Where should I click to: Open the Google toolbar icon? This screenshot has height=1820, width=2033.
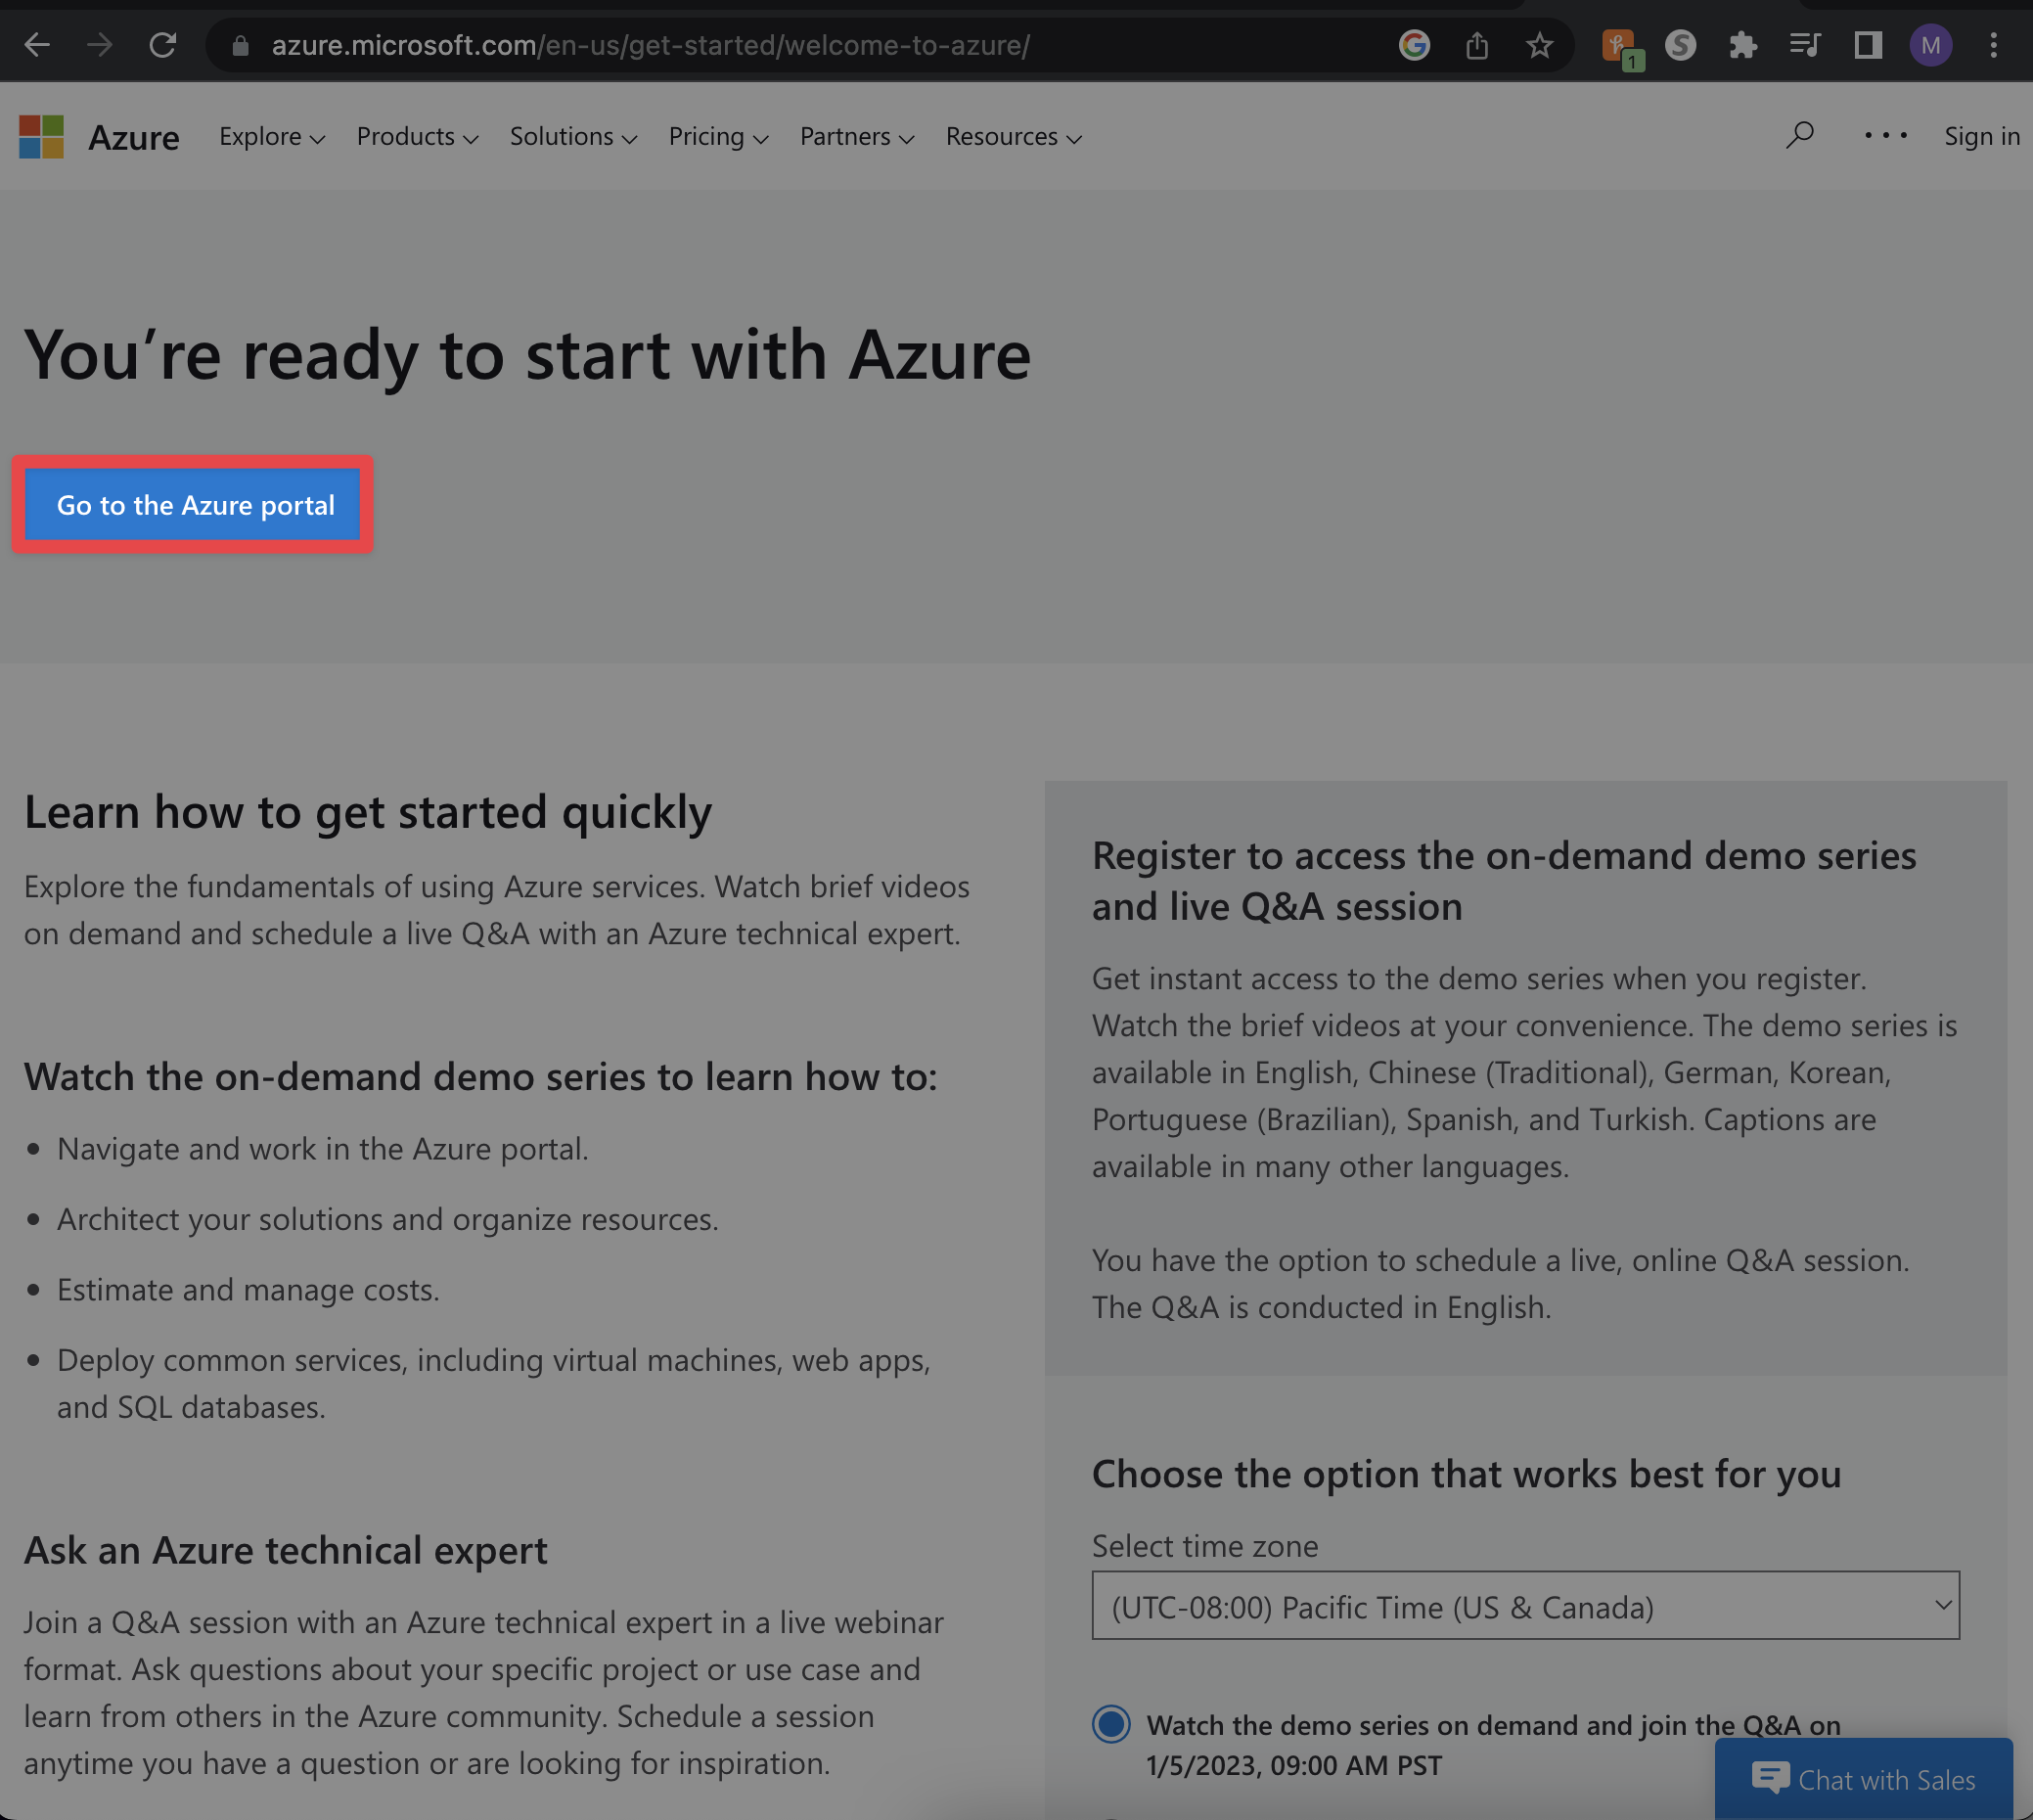[1414, 44]
